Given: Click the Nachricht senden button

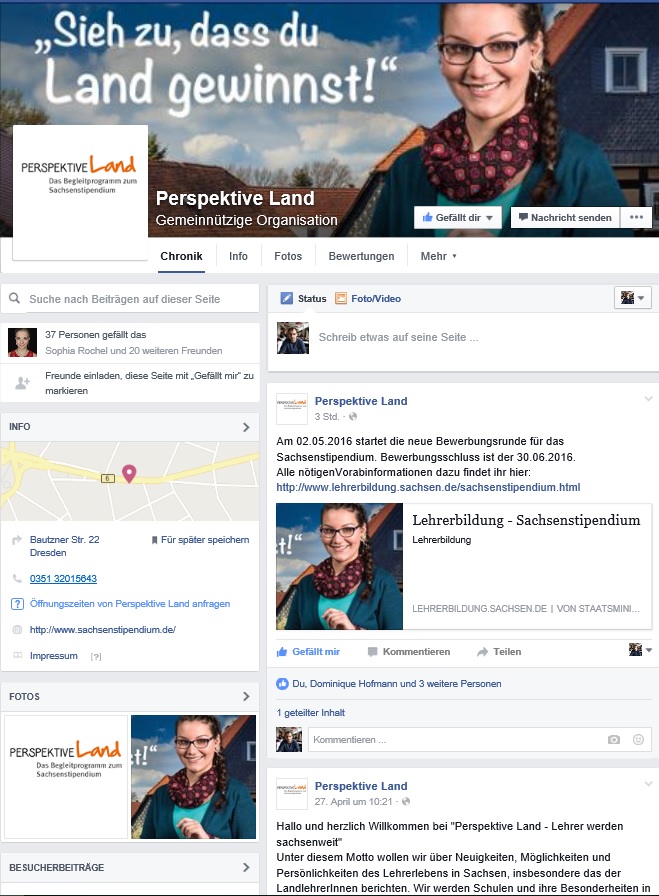Looking at the screenshot, I should pos(565,217).
